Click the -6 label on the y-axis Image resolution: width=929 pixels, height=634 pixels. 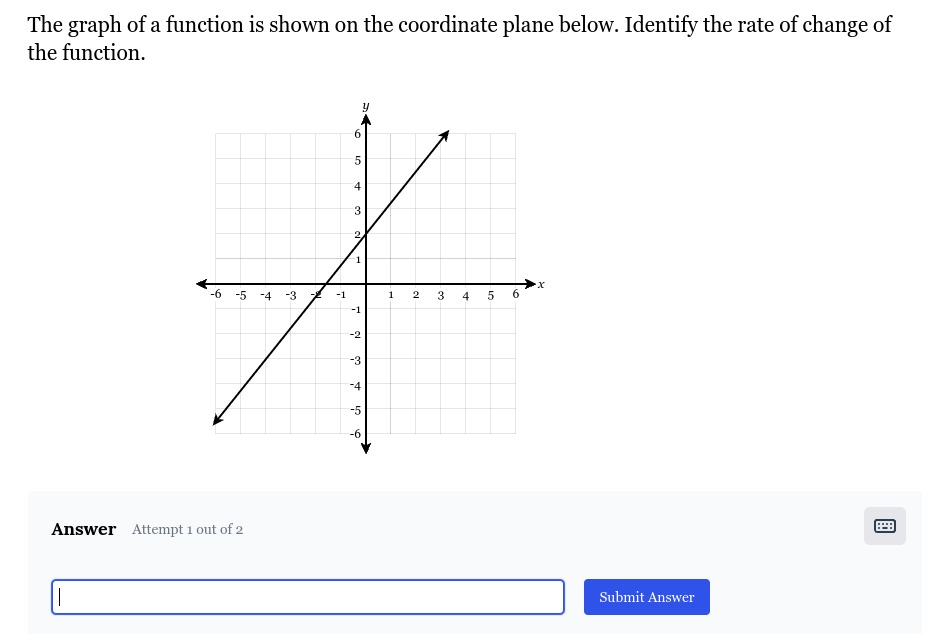355,434
